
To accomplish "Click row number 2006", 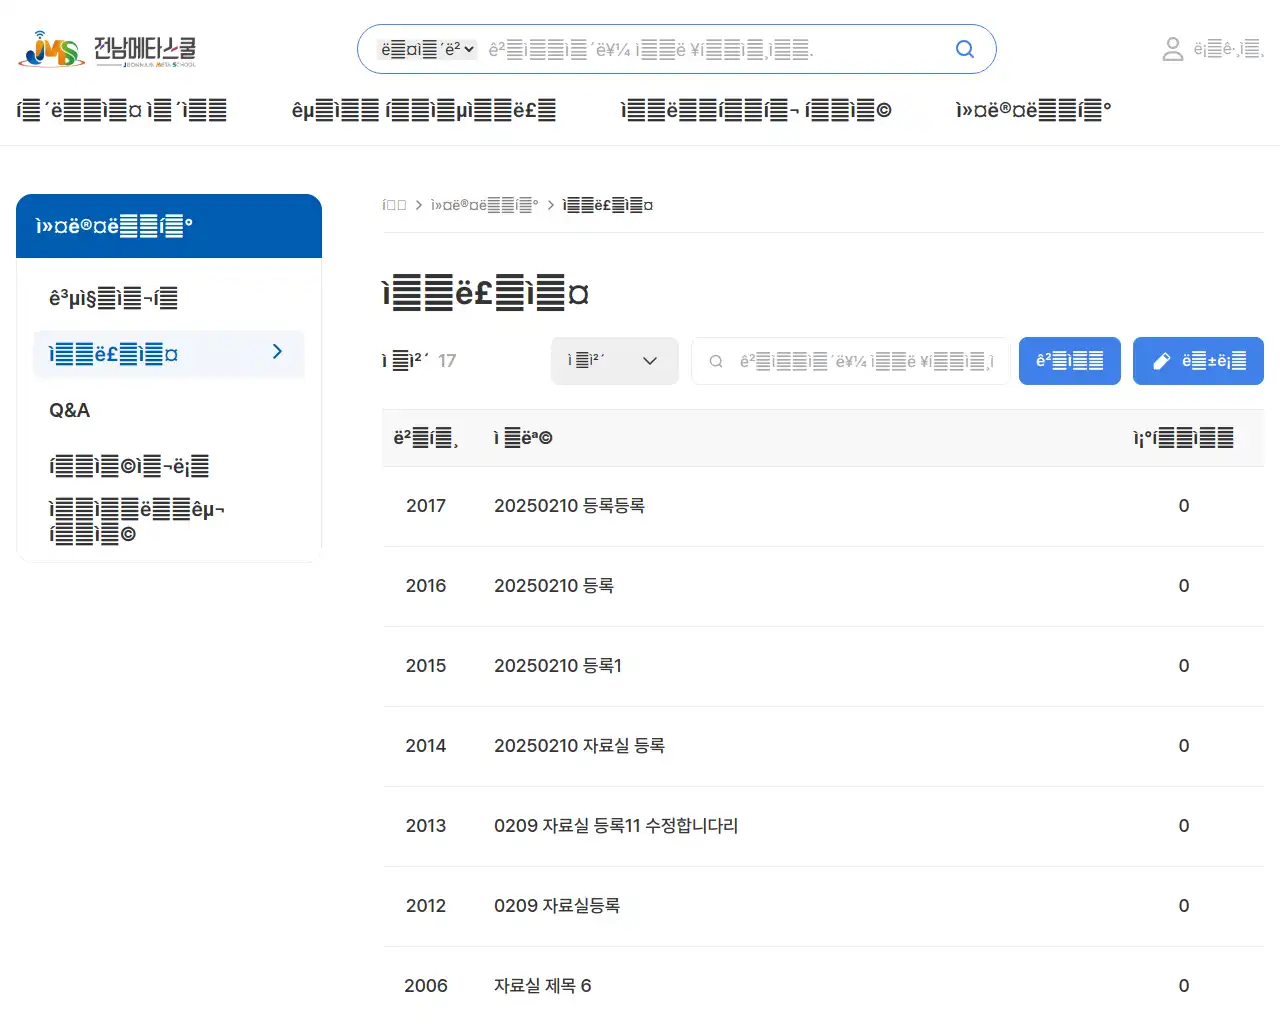I will tap(426, 986).
